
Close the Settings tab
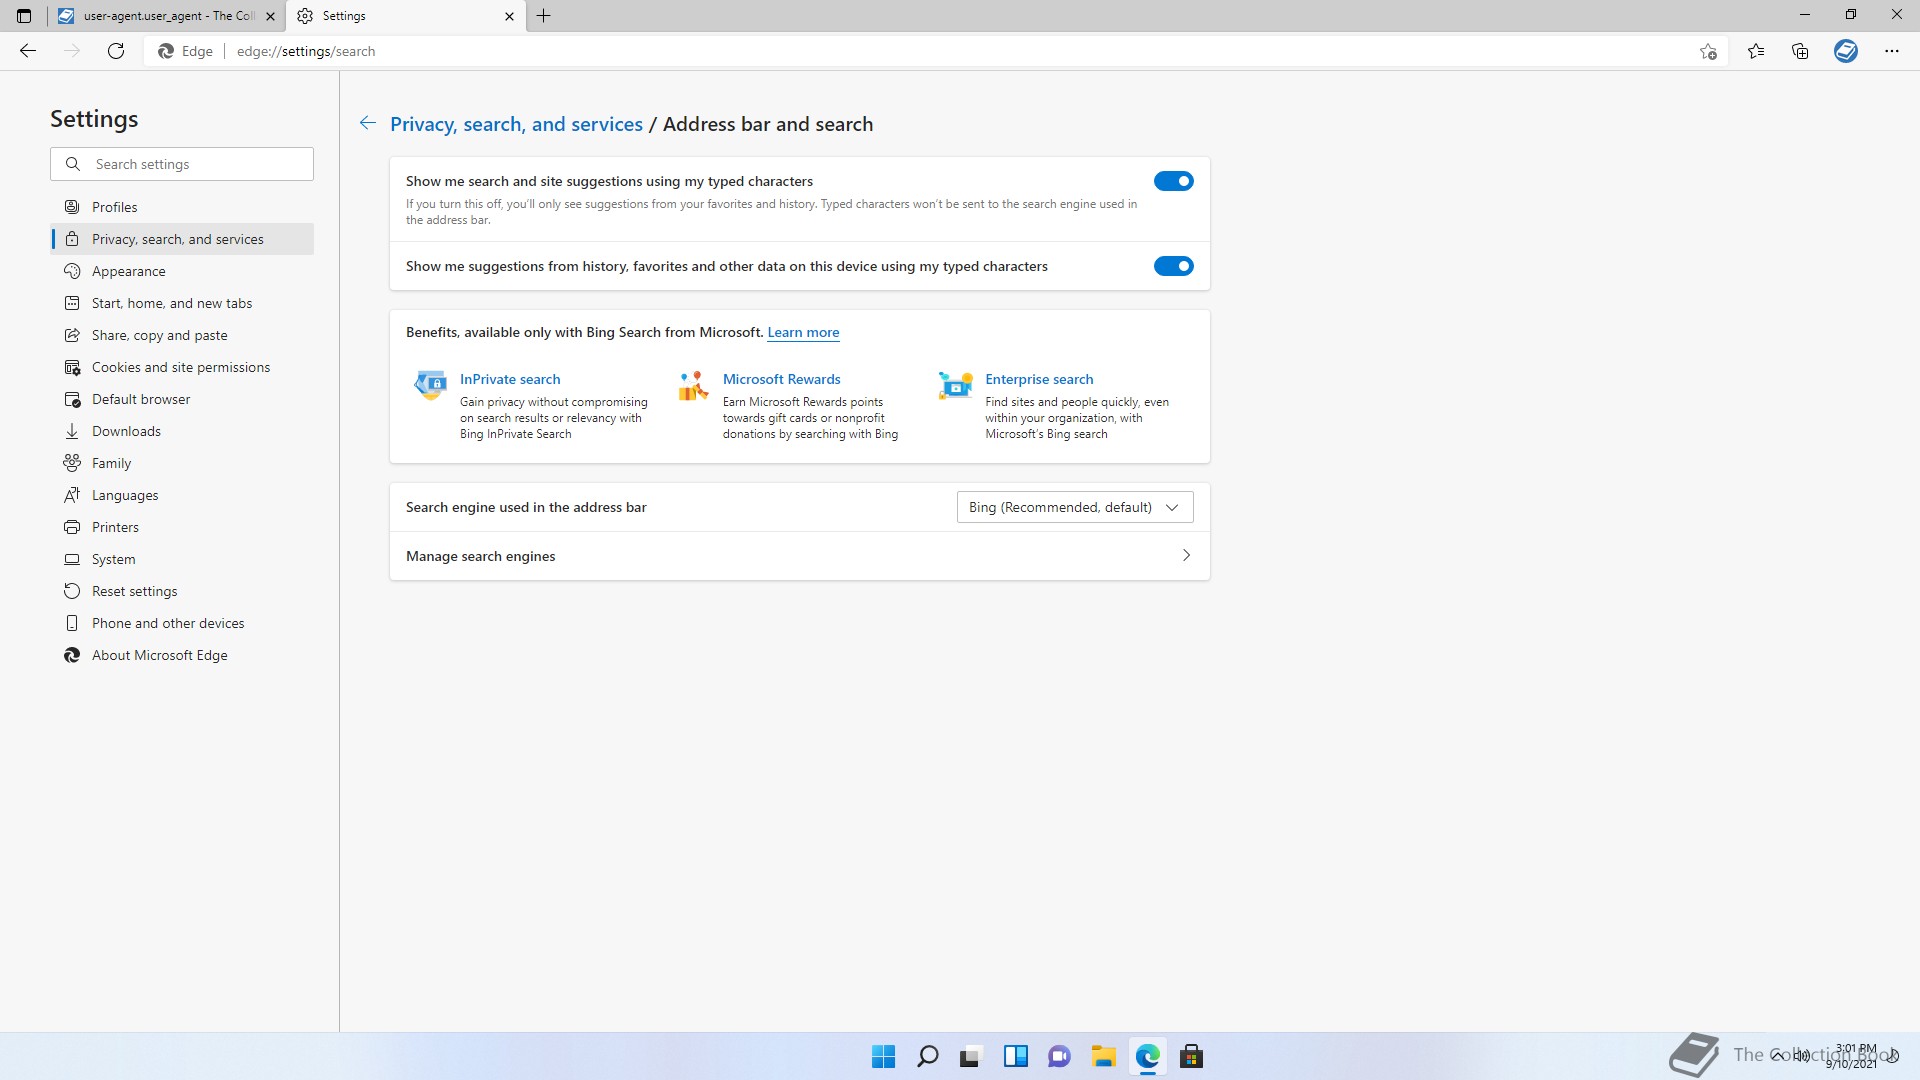coord(509,16)
